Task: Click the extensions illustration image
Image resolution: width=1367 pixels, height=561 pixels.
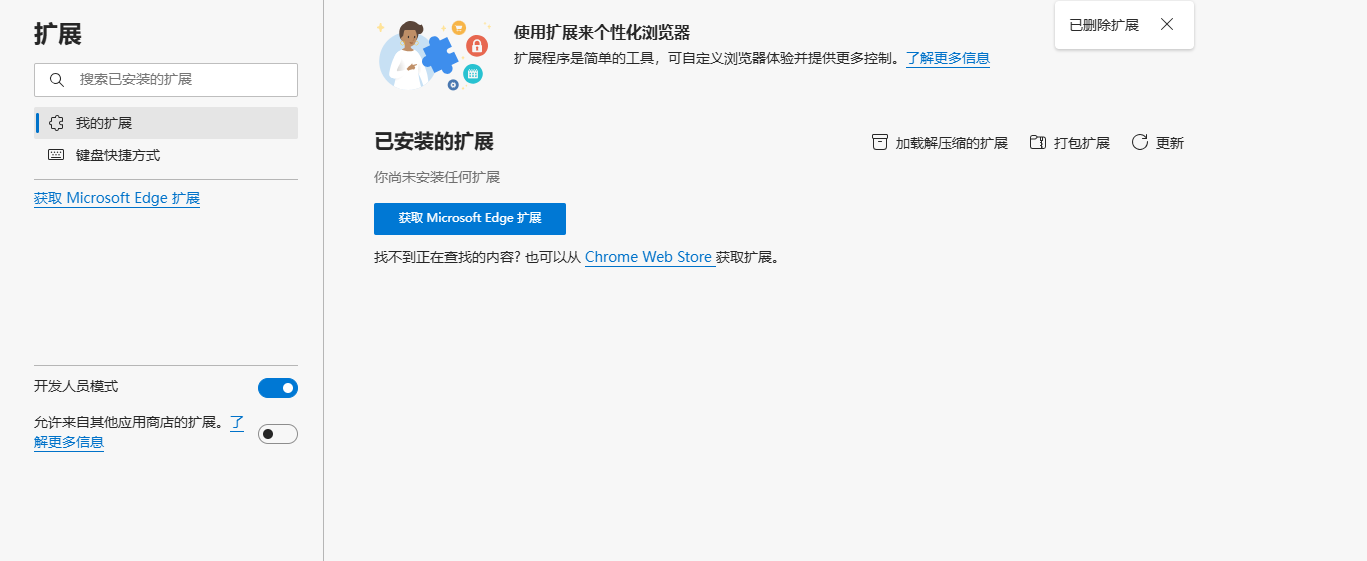Action: tap(433, 54)
